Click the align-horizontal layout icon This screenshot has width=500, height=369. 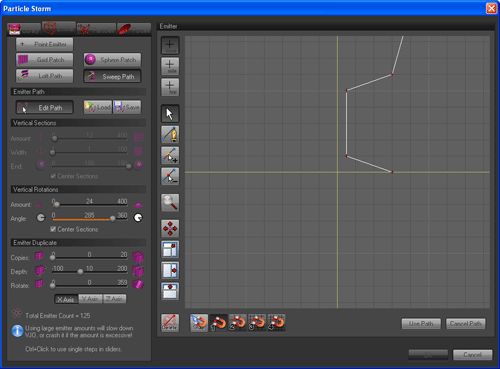(x=170, y=270)
